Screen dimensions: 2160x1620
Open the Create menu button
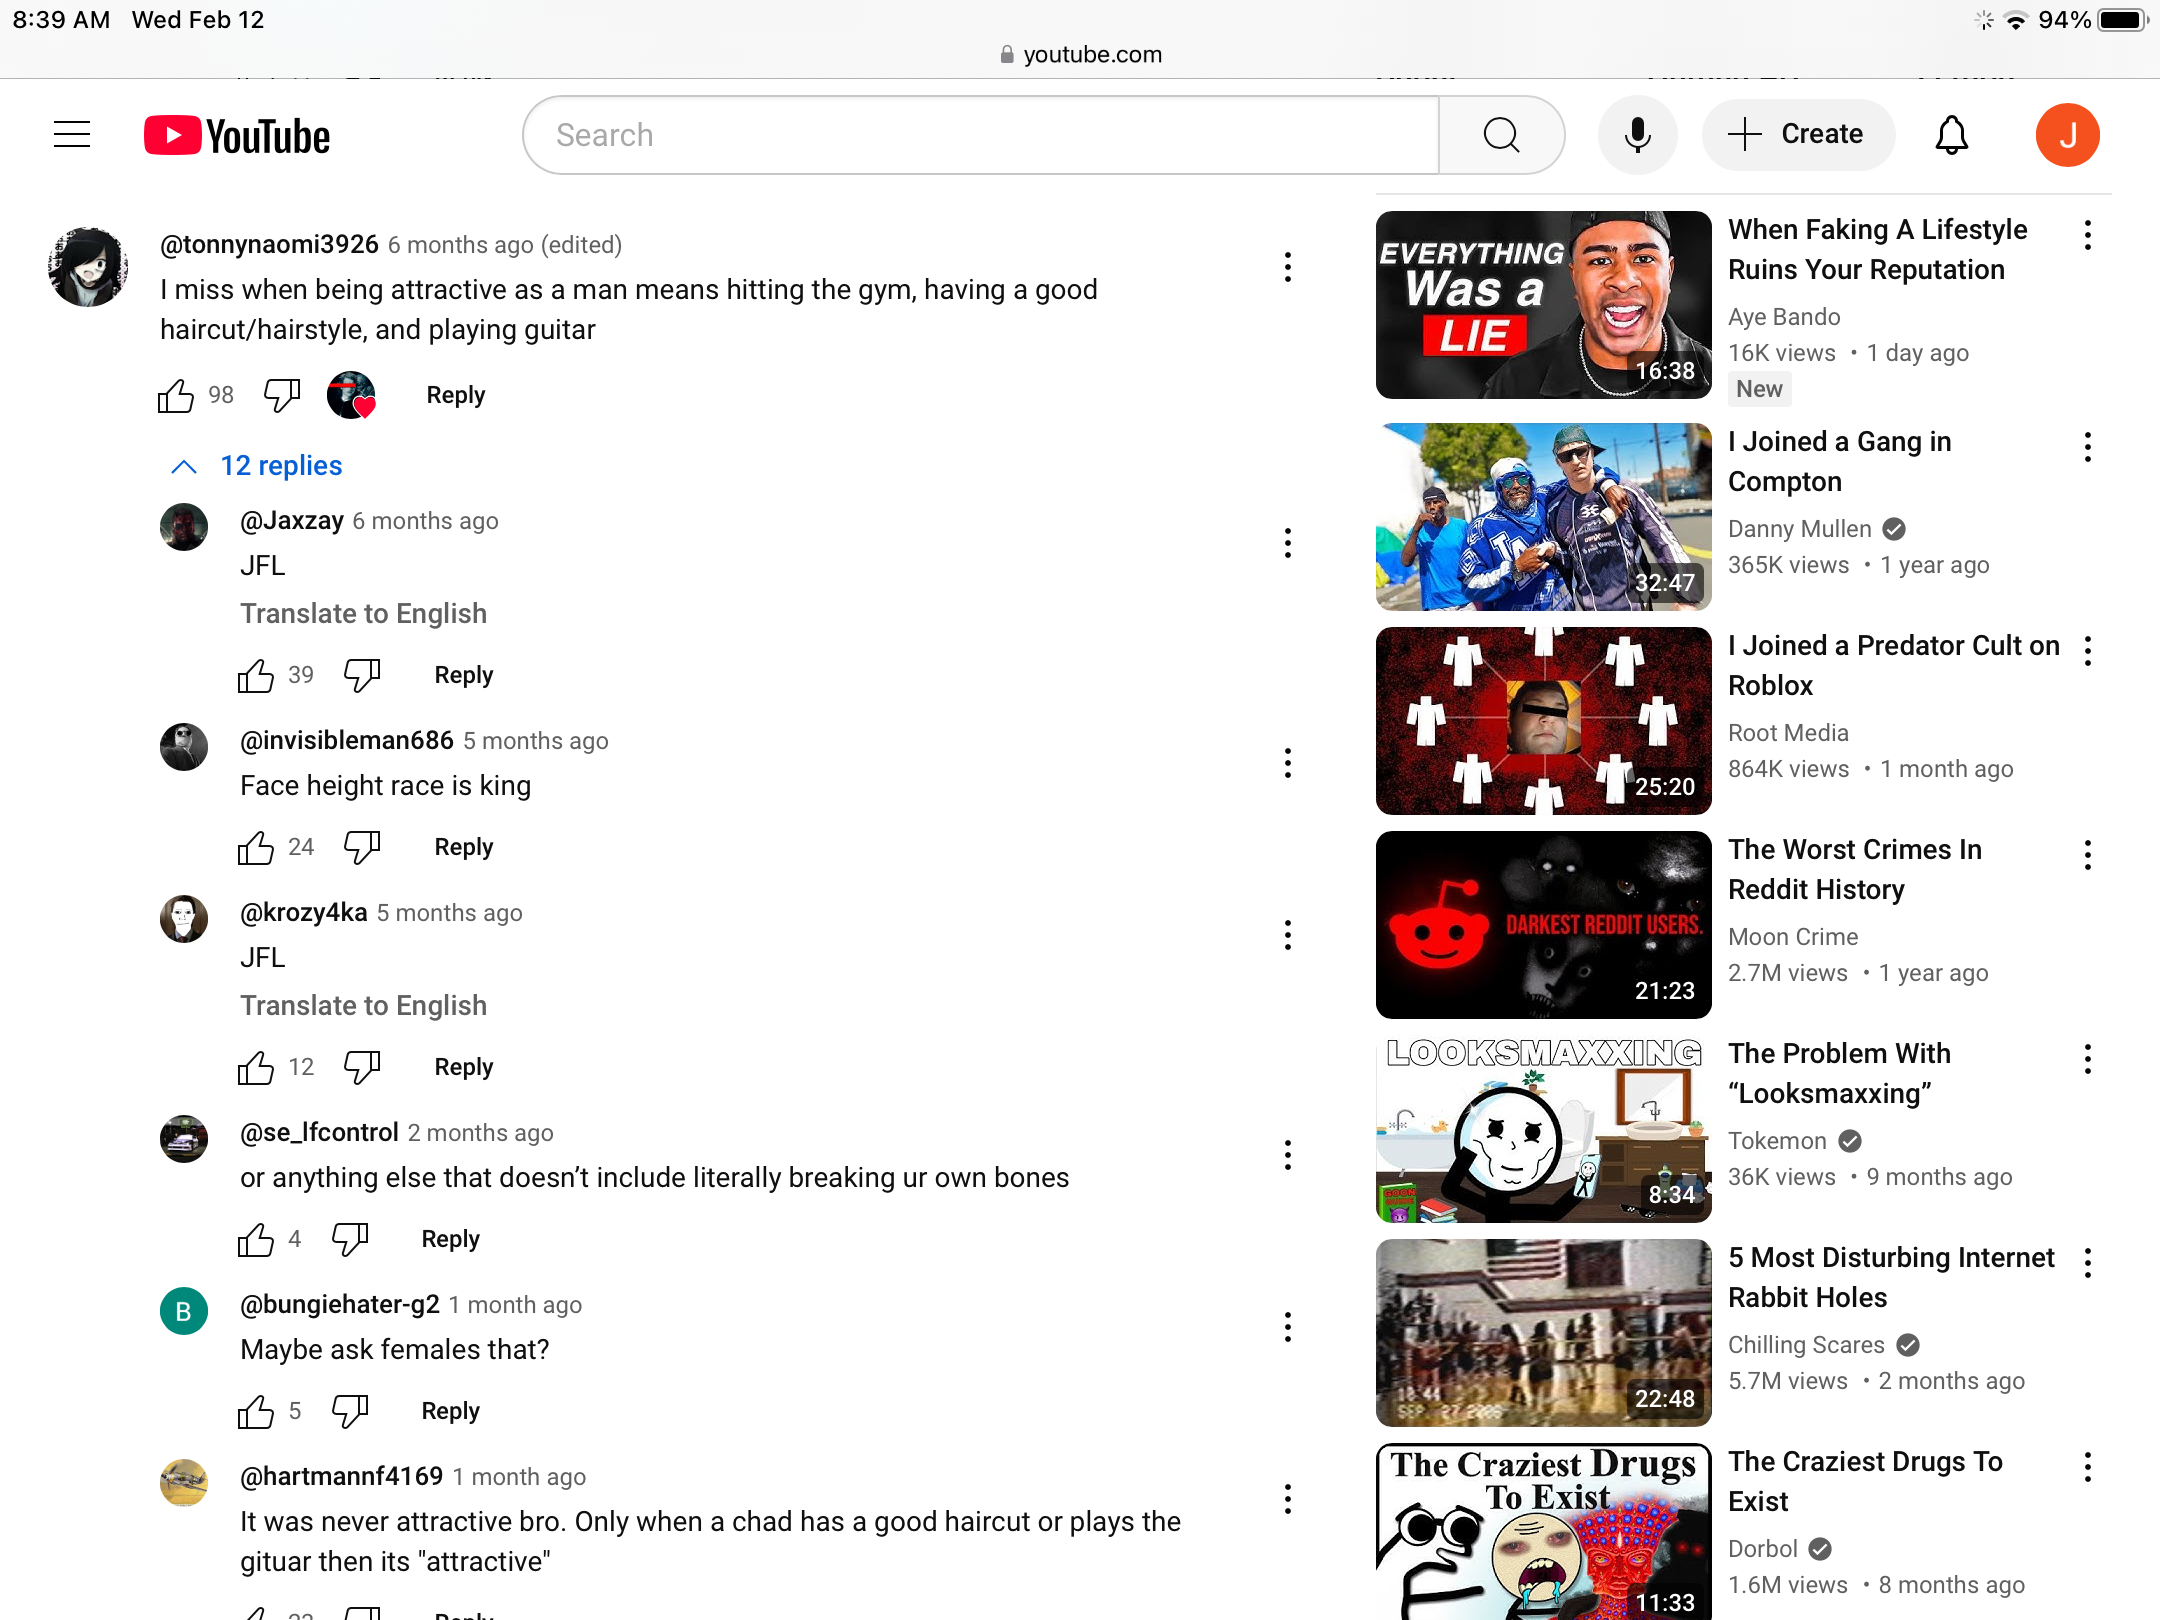tap(1798, 135)
